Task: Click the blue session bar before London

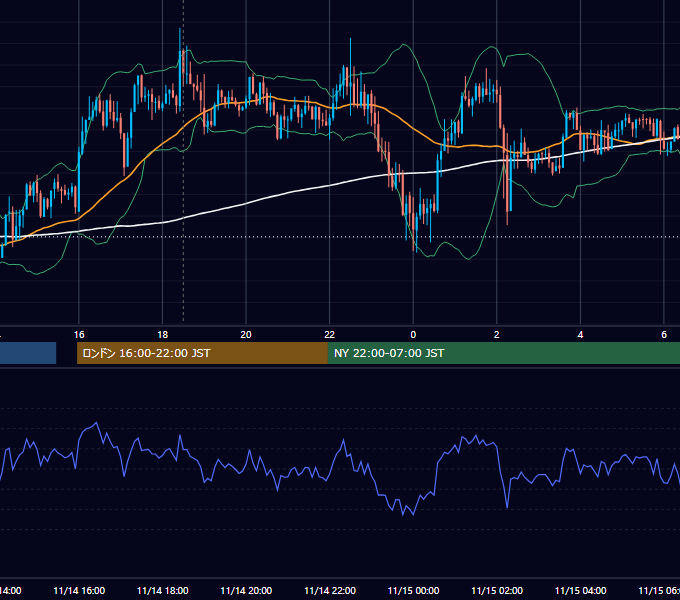Action: (x=28, y=353)
